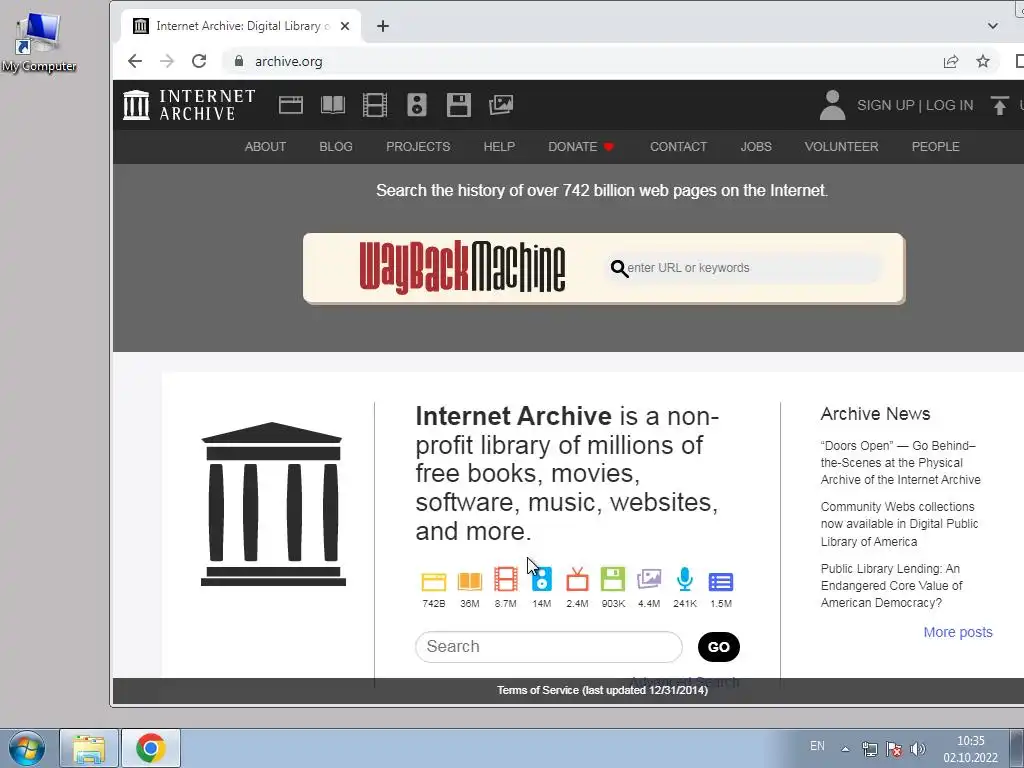Open the CONTACT menu item
Image resolution: width=1024 pixels, height=768 pixels.
(x=678, y=147)
